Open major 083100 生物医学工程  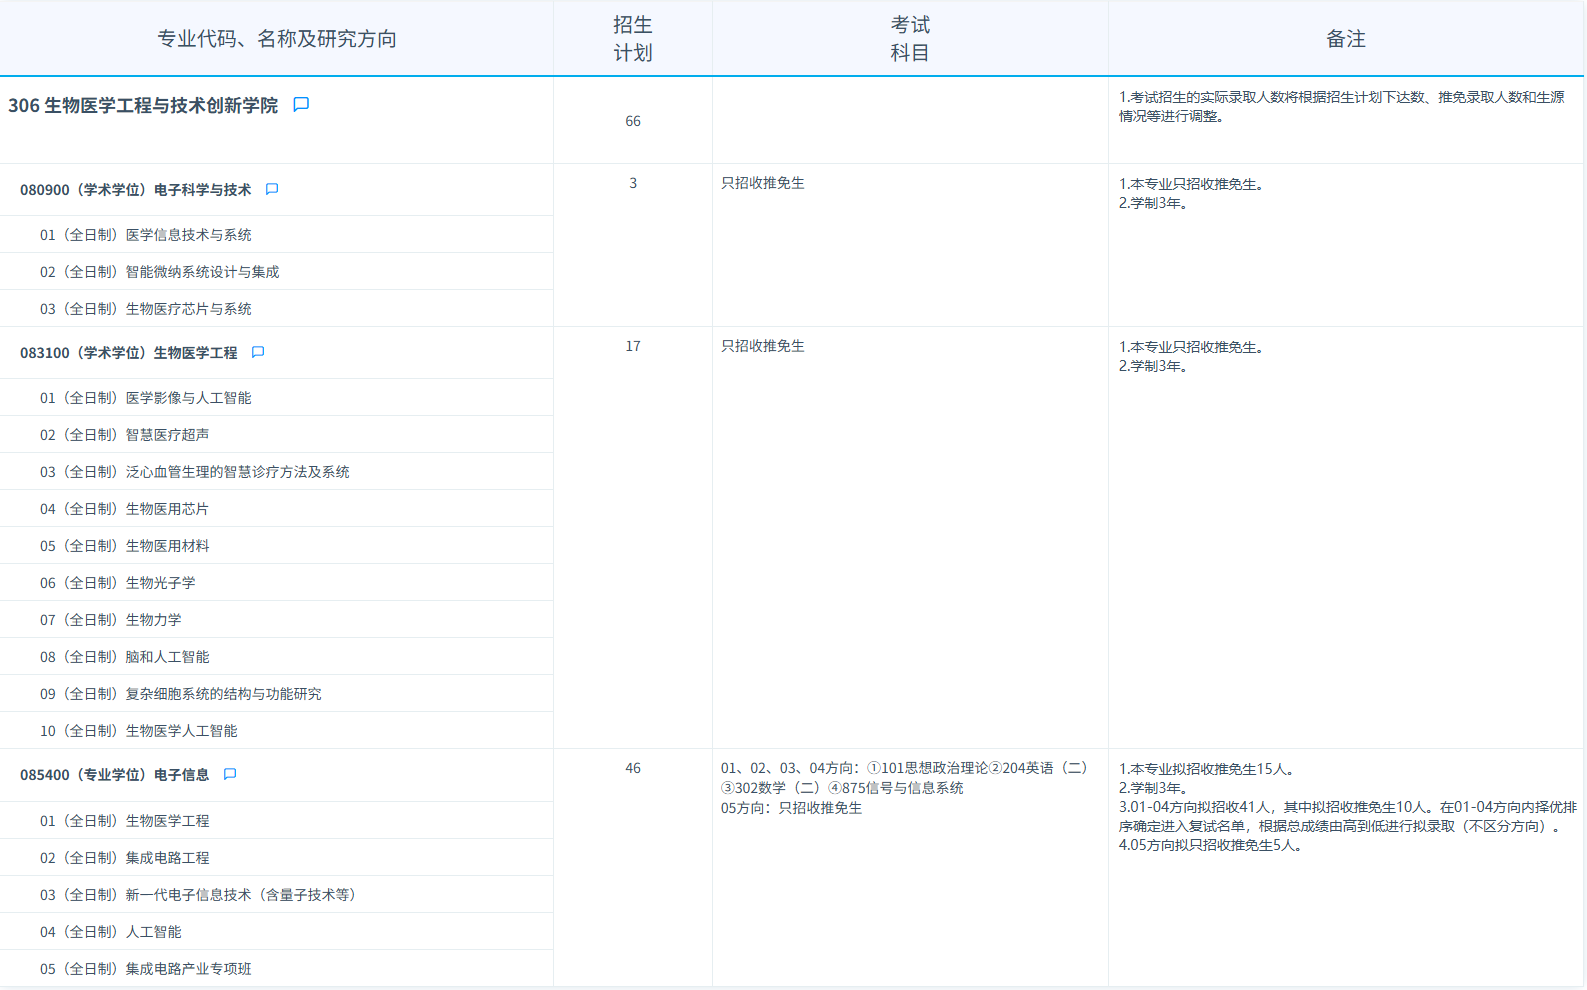click(129, 353)
